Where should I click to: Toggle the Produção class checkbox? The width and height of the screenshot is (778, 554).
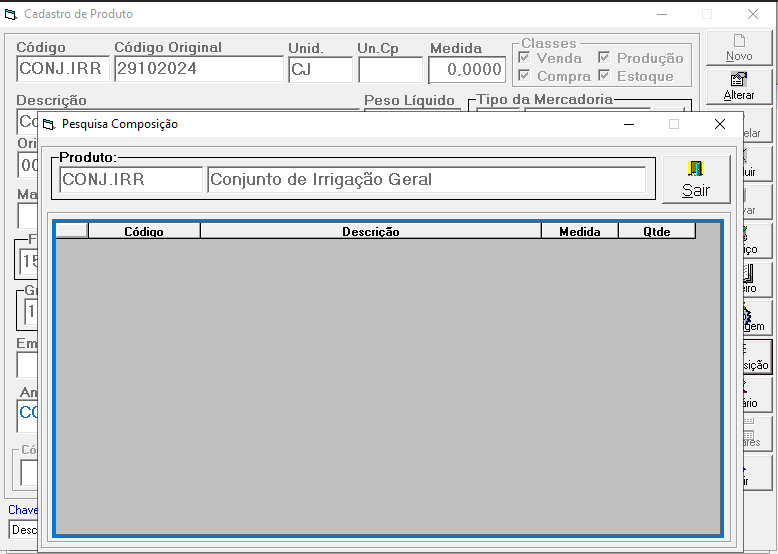(604, 58)
